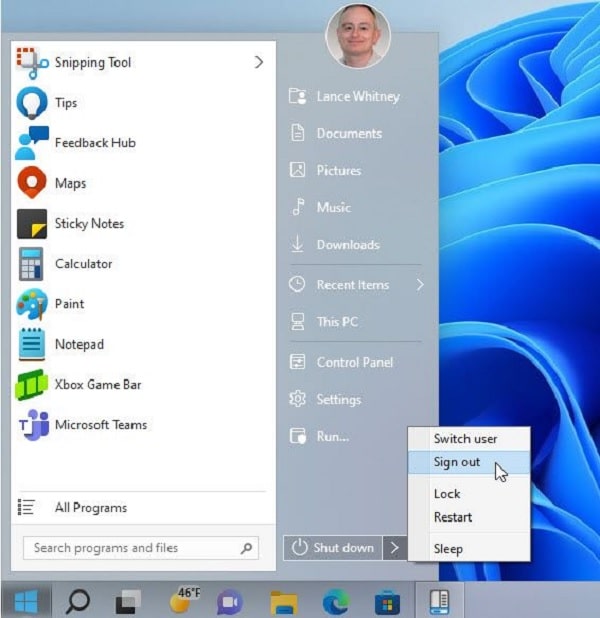Image resolution: width=600 pixels, height=618 pixels.
Task: Open File Explorer from the taskbar
Action: pyautogui.click(x=284, y=602)
